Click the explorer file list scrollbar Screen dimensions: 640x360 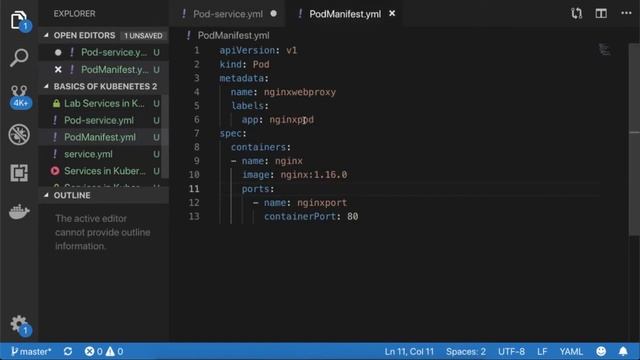pyautogui.click(x=165, y=136)
